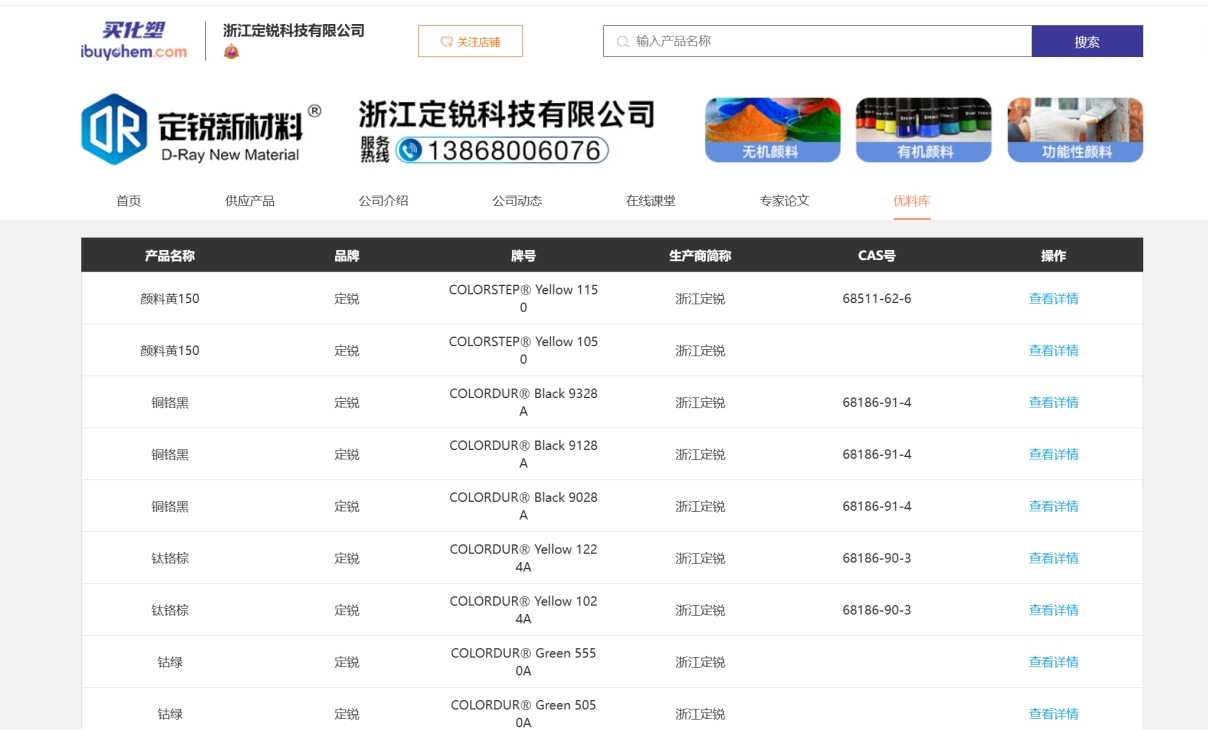View details for COLORSTEP Yellow 1150
Screen dimensions: 1208x730
(1054, 298)
